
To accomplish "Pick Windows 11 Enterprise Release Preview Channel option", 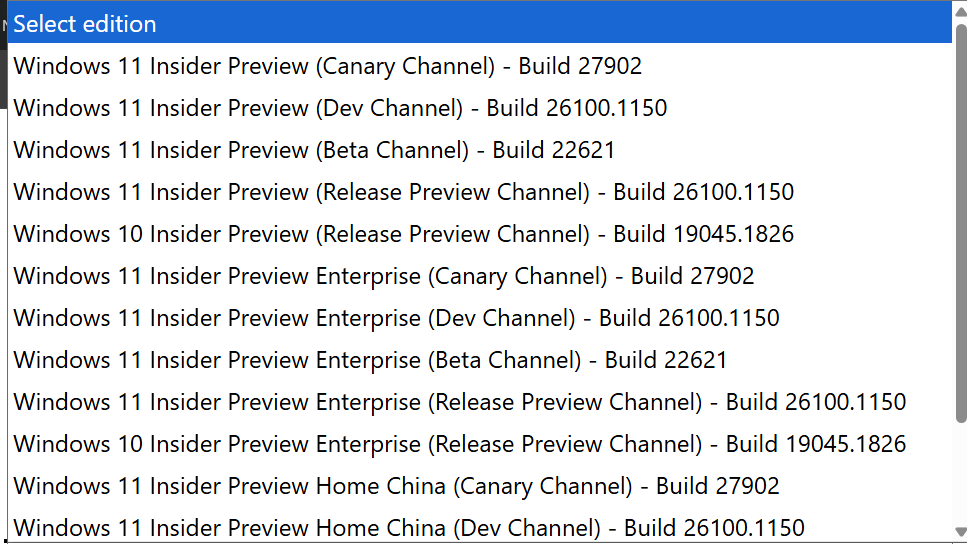I will click(480, 402).
